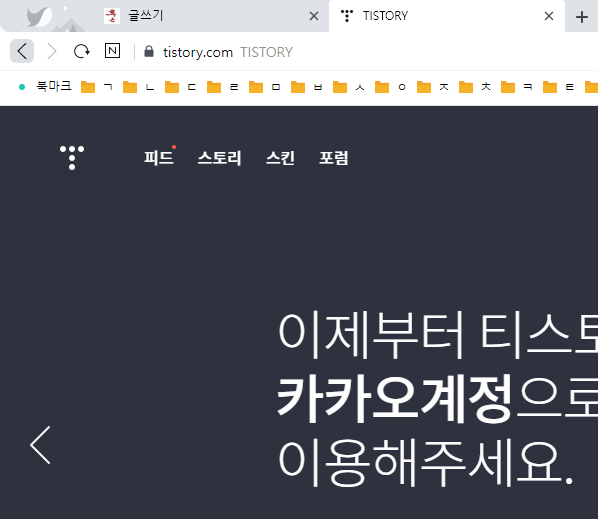
Task: Open the ㅁ bookmark folder
Action: coord(265,87)
